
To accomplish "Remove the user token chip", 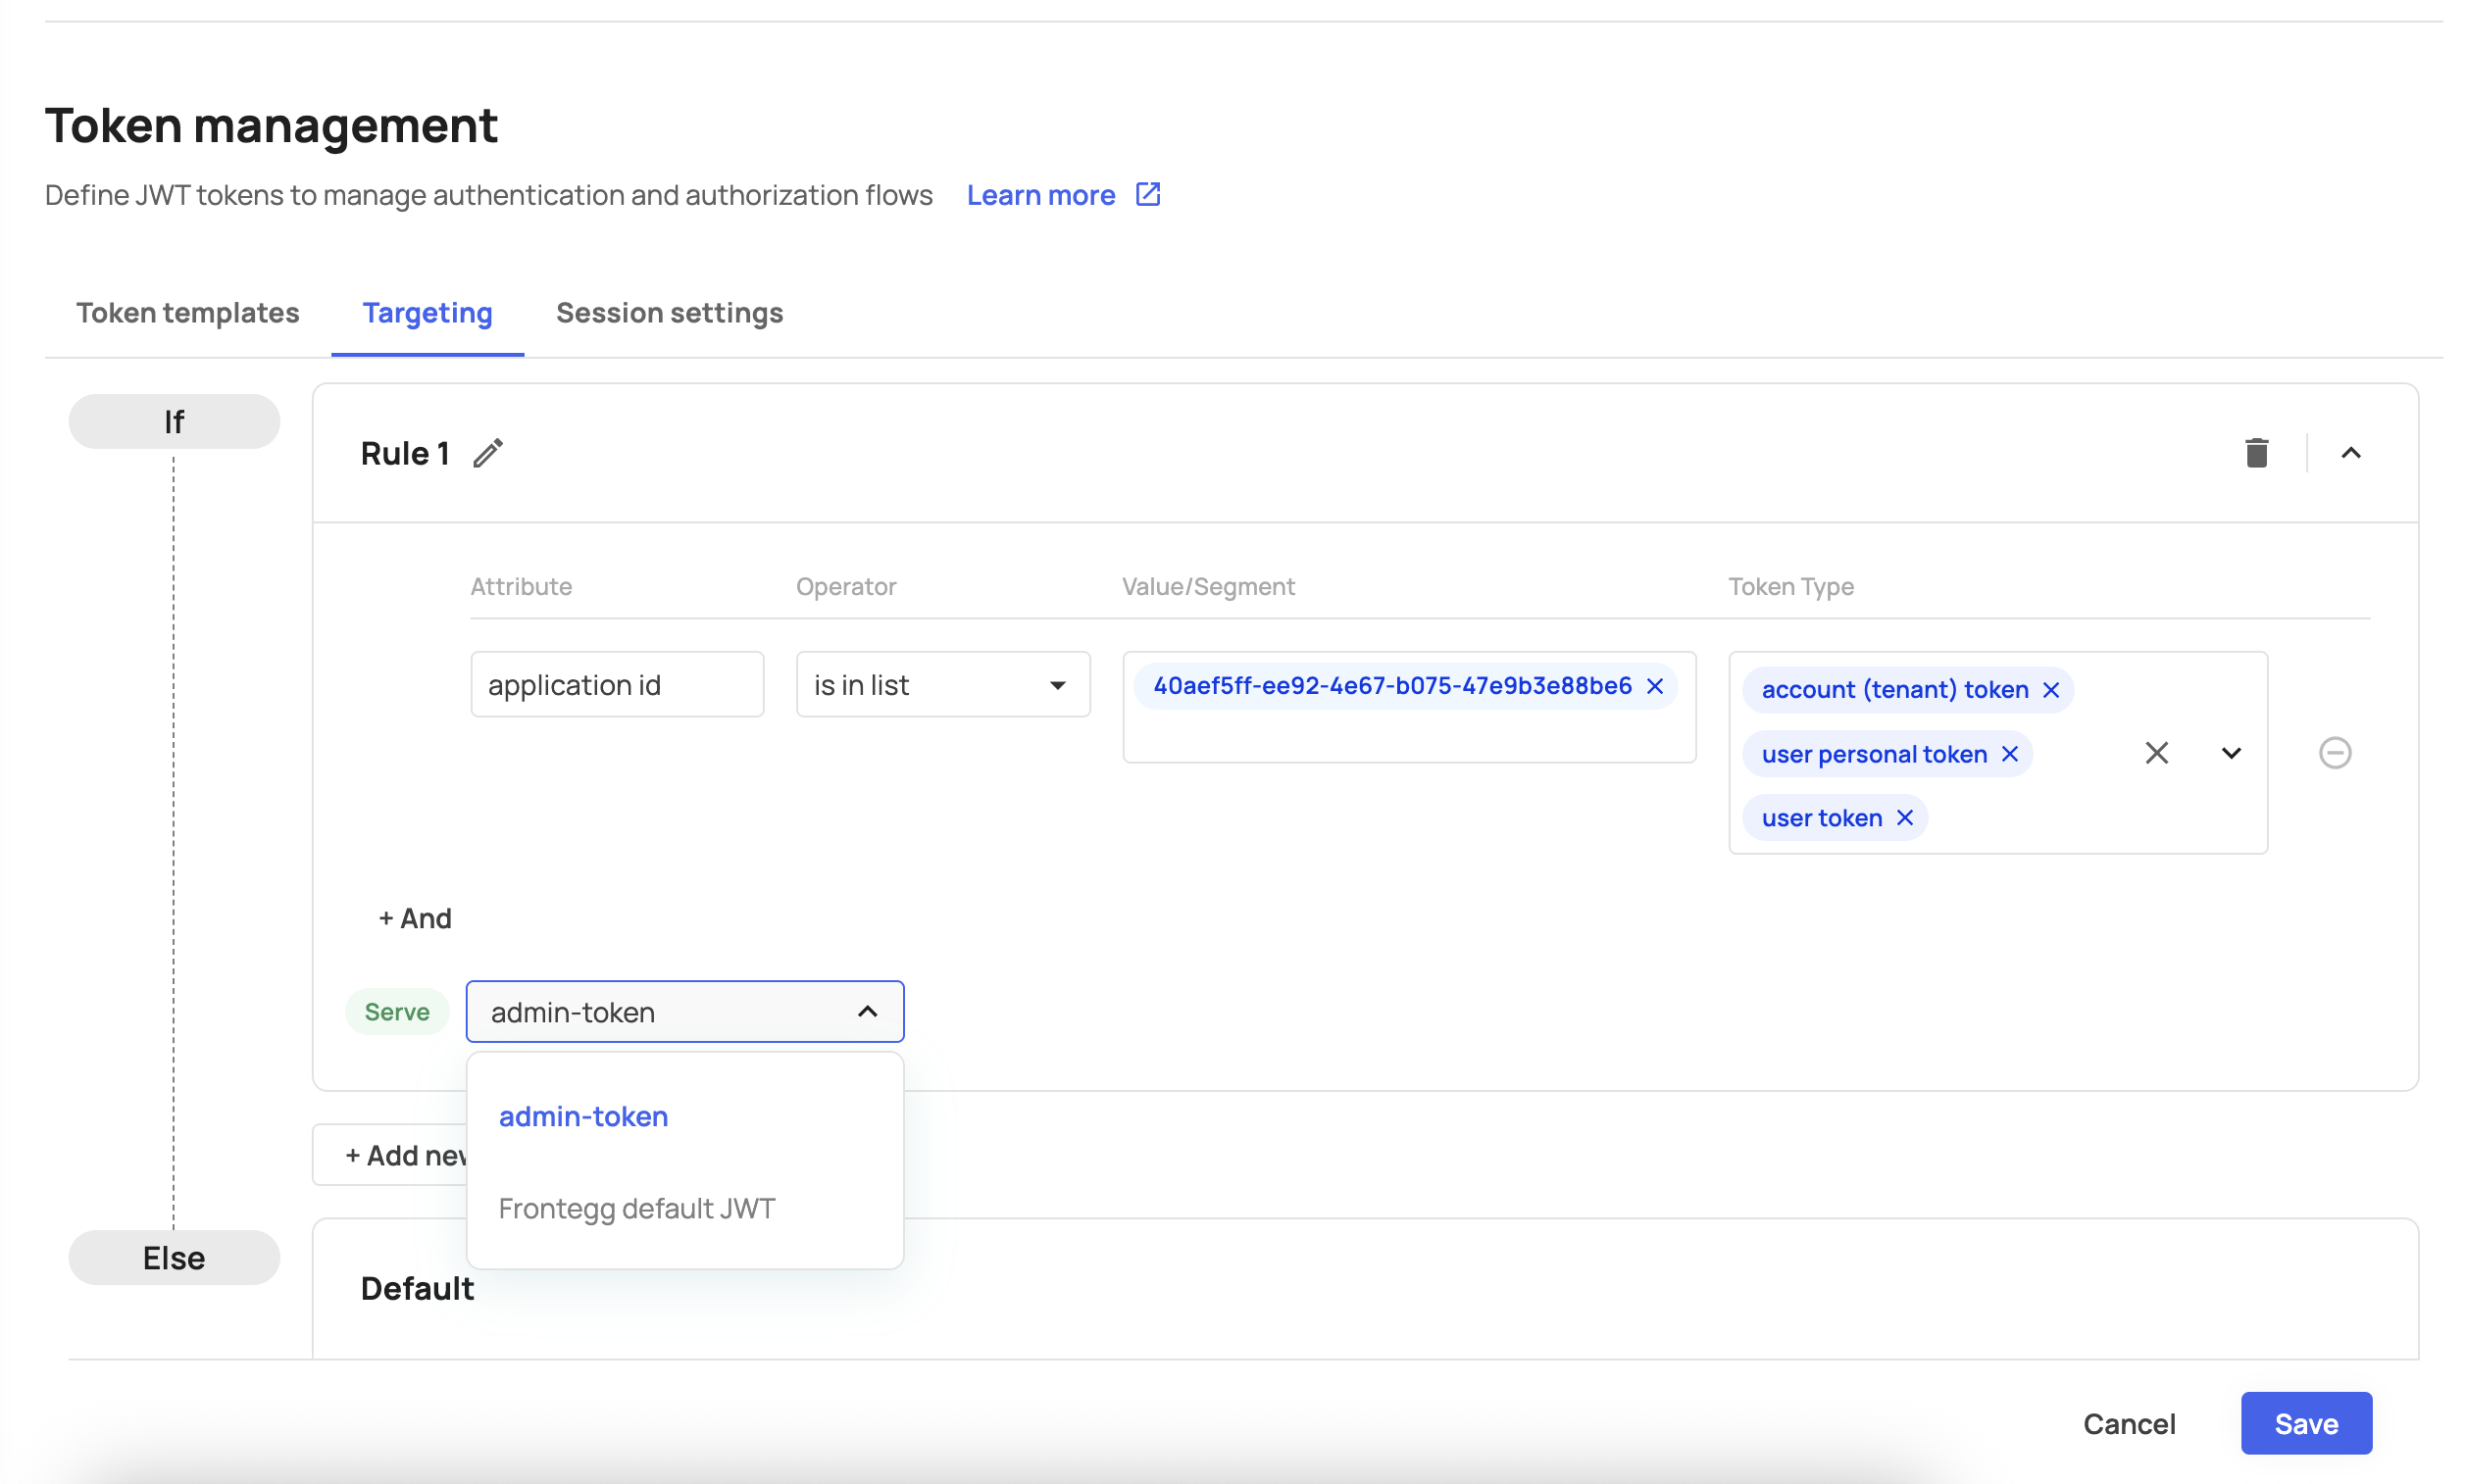I will [x=1903, y=818].
